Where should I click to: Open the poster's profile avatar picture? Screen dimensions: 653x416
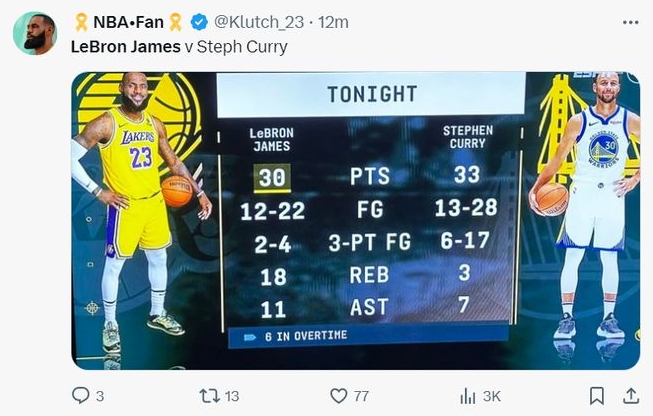tap(34, 34)
